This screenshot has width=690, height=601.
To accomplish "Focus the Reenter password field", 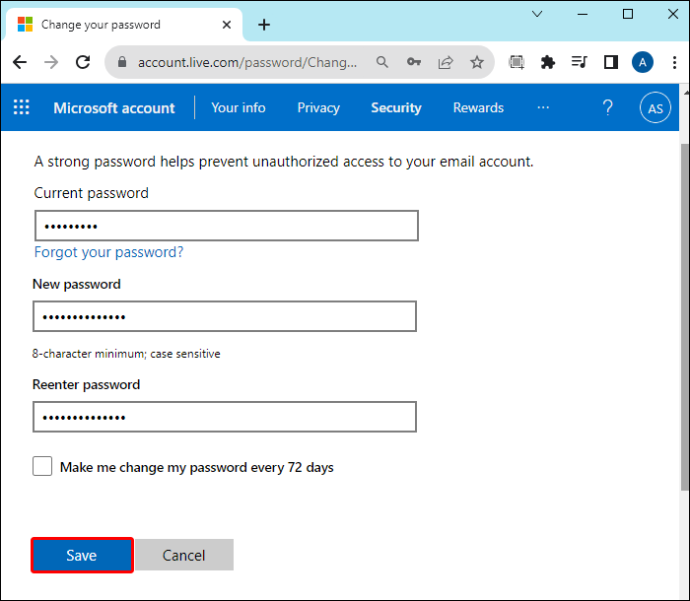I will tap(225, 417).
